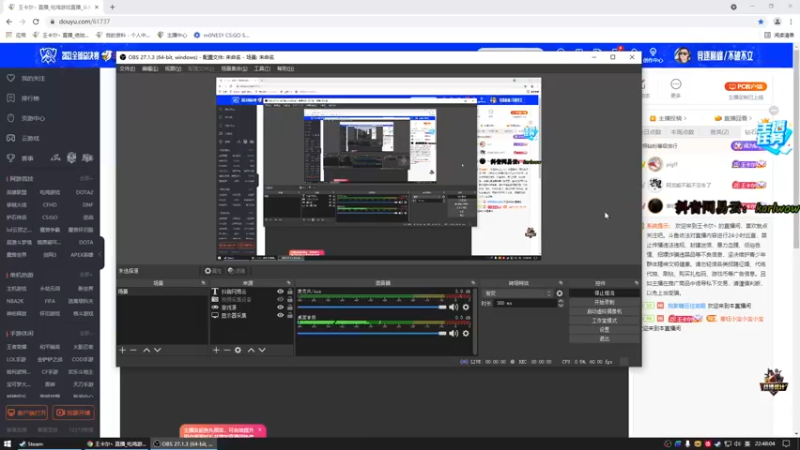Toggle lock on the video capture source
The width and height of the screenshot is (800, 450).
(x=290, y=299)
